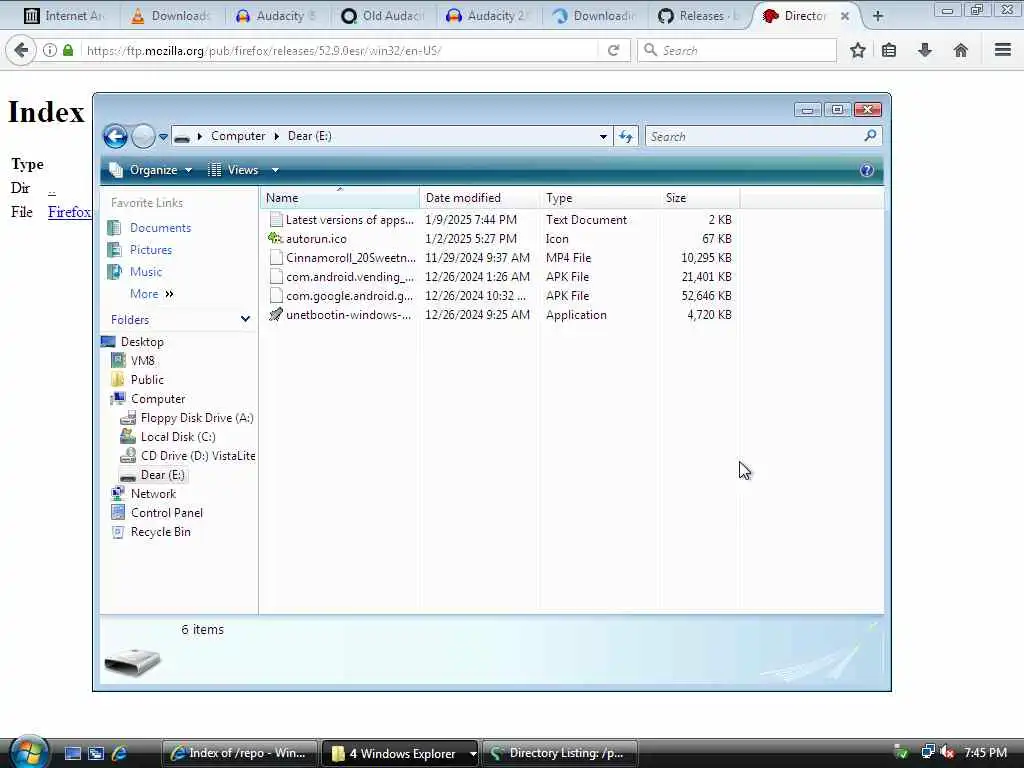This screenshot has width=1024, height=768.
Task: Open a new browser tab
Action: (x=878, y=16)
